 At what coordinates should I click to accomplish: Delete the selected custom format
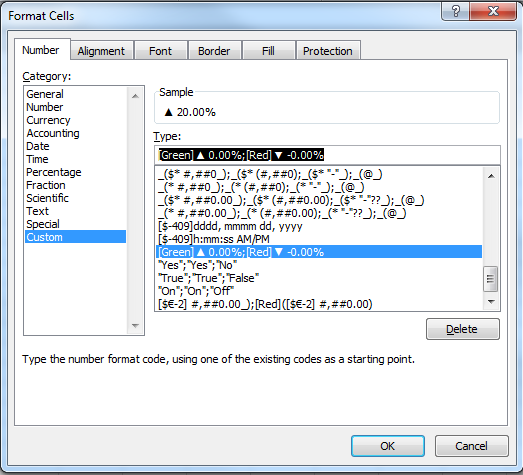tap(463, 329)
